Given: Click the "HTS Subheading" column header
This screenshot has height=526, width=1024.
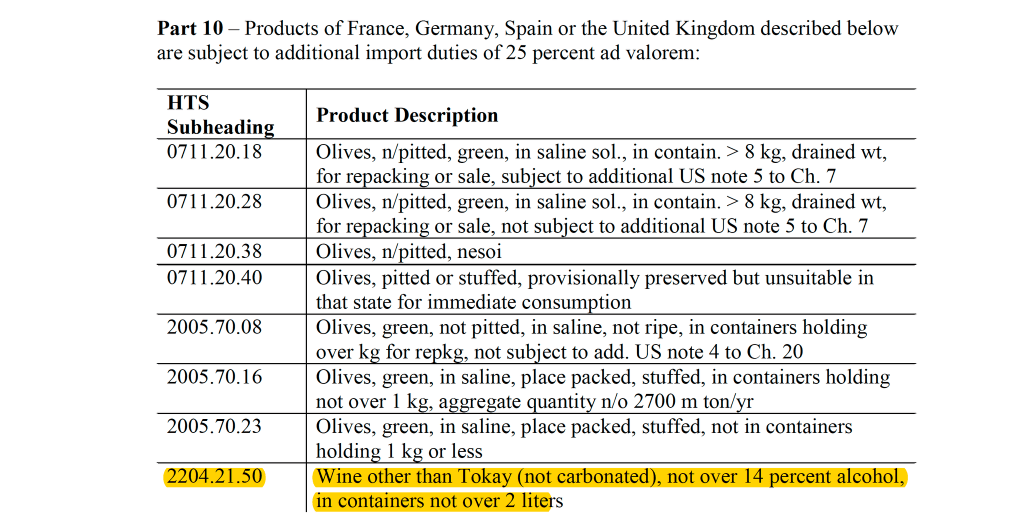Looking at the screenshot, I should [x=220, y=115].
